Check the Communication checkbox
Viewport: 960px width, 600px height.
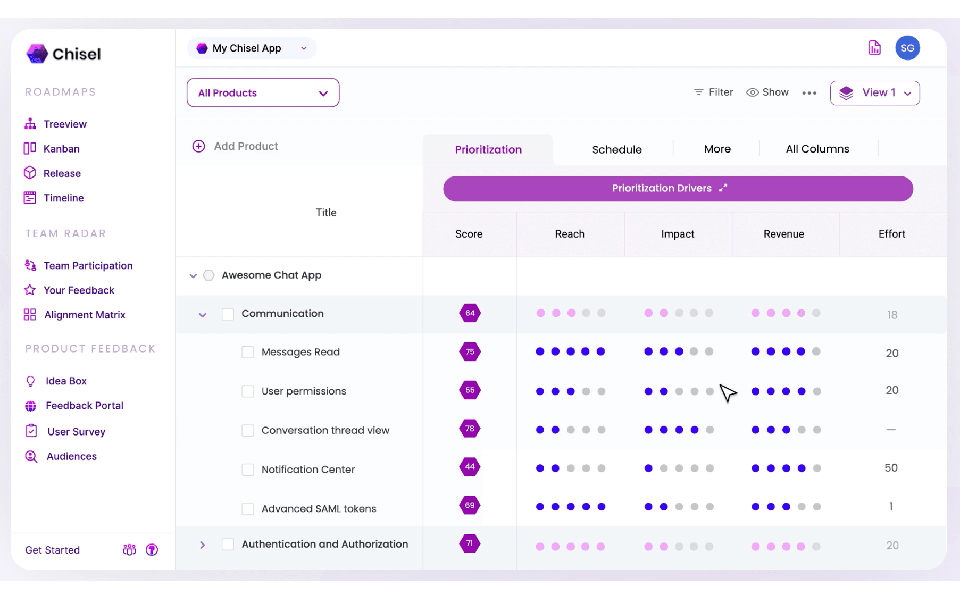tap(228, 314)
